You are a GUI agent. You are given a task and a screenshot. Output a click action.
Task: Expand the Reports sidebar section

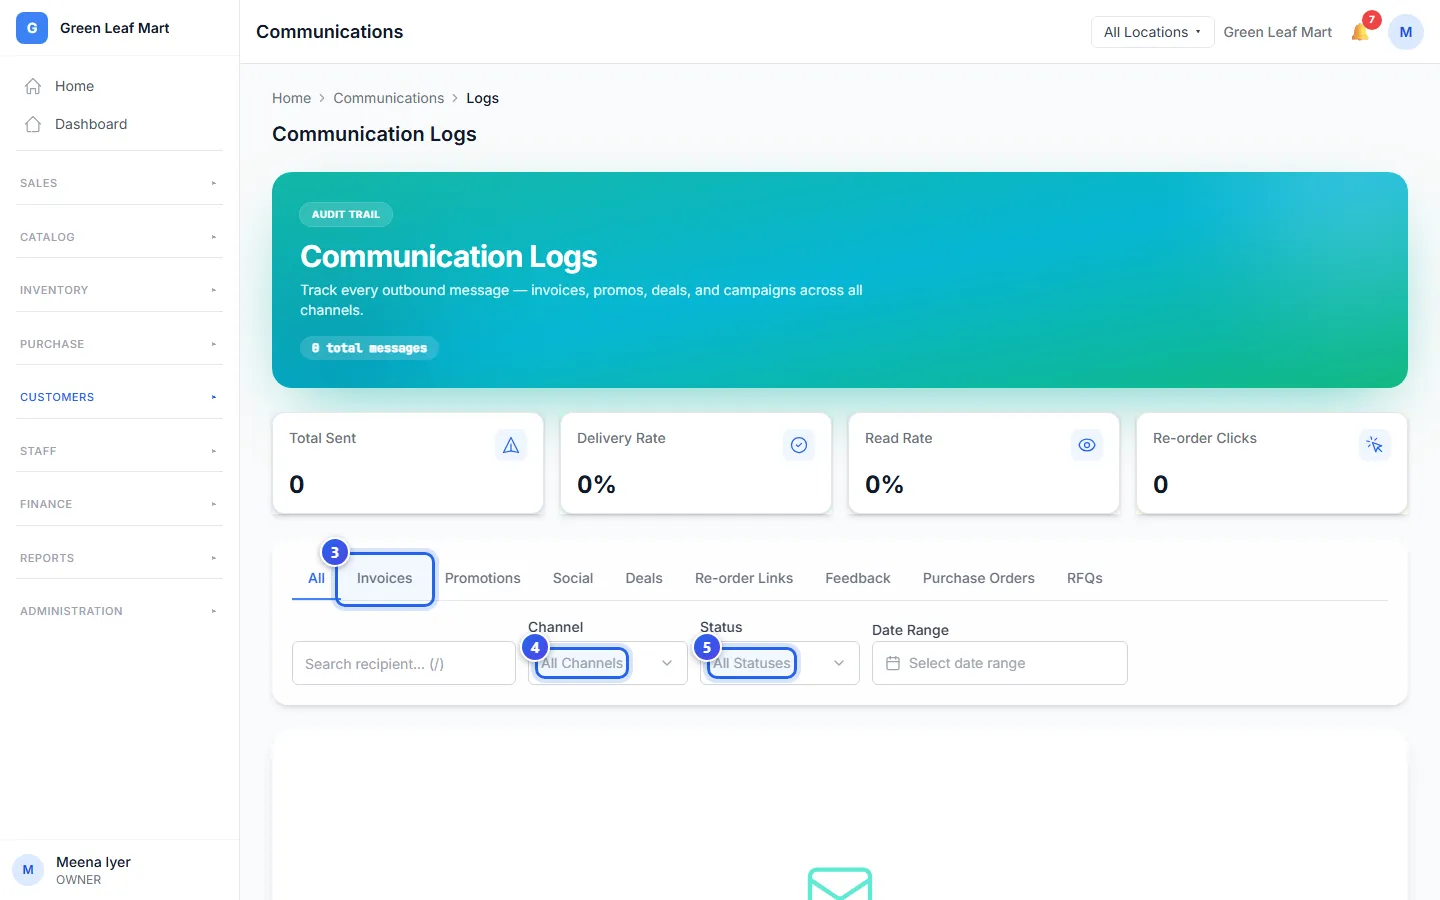(x=119, y=558)
